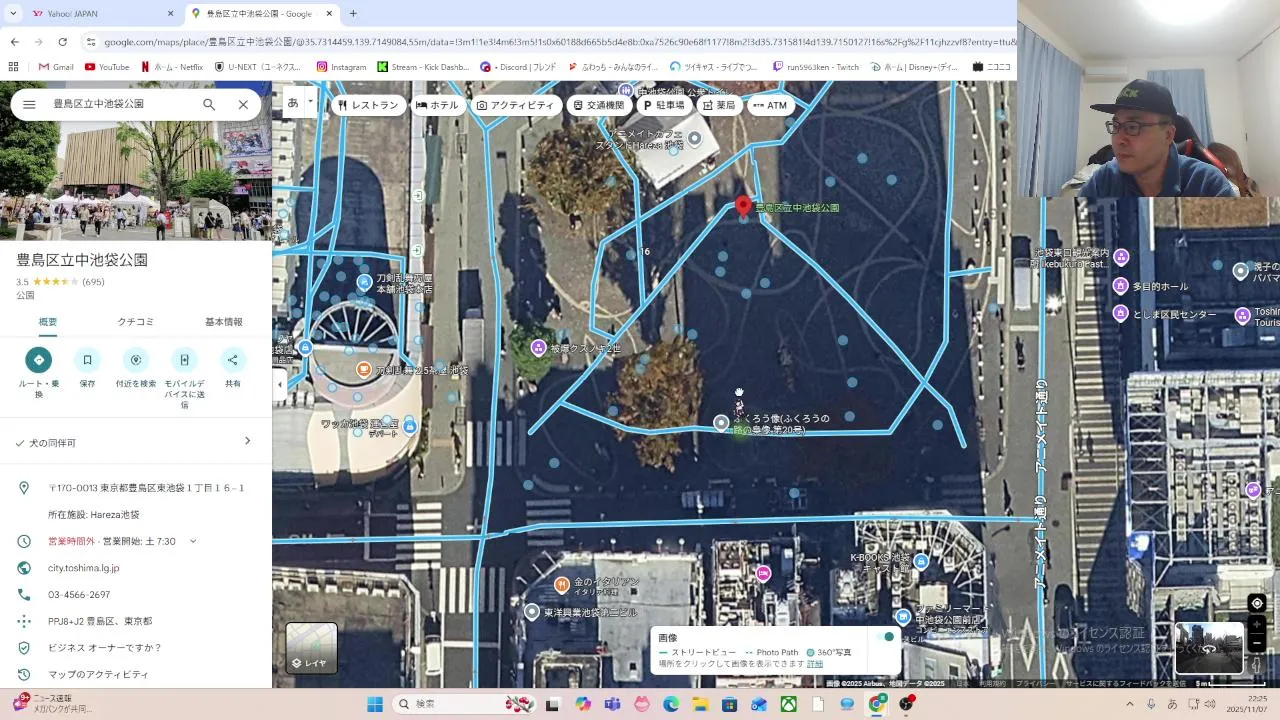
Task: Open File Explorer from the taskbar
Action: [x=701, y=704]
